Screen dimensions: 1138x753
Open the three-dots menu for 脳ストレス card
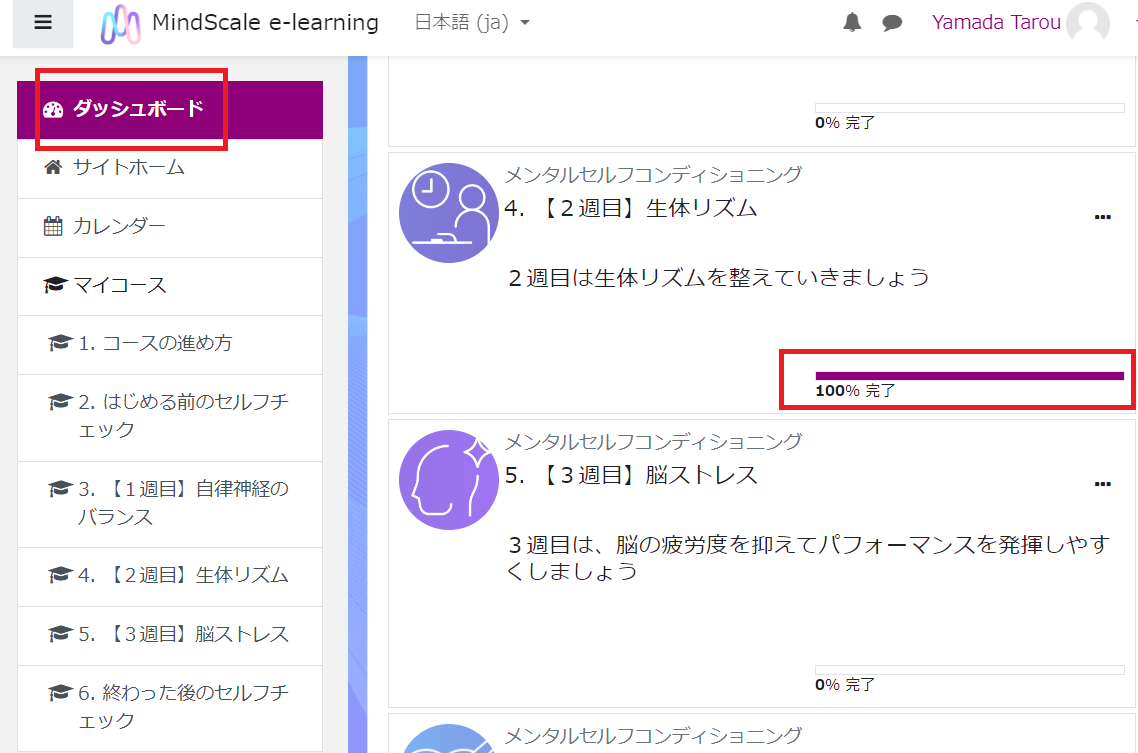click(1102, 484)
